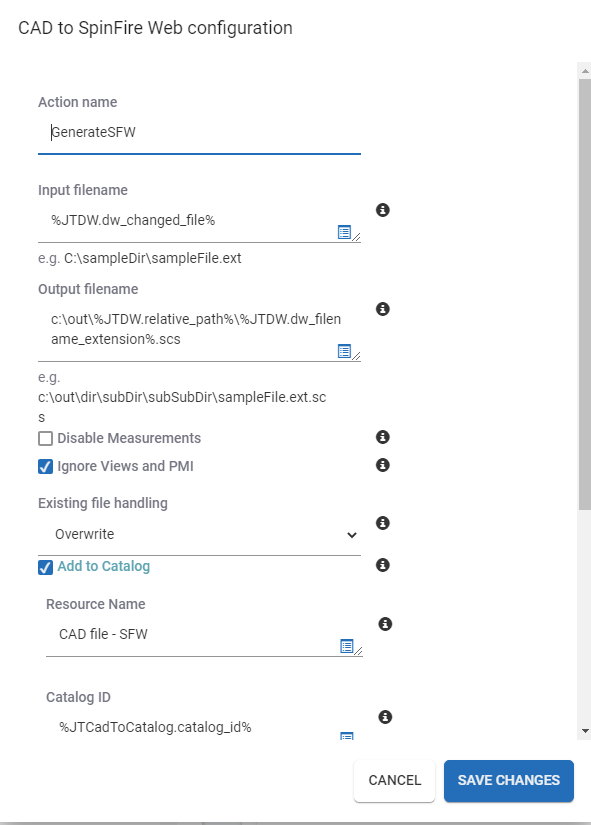Expand Existing file handling Overwrite dropdown
Image resolution: width=591 pixels, height=825 pixels.
coord(199,535)
